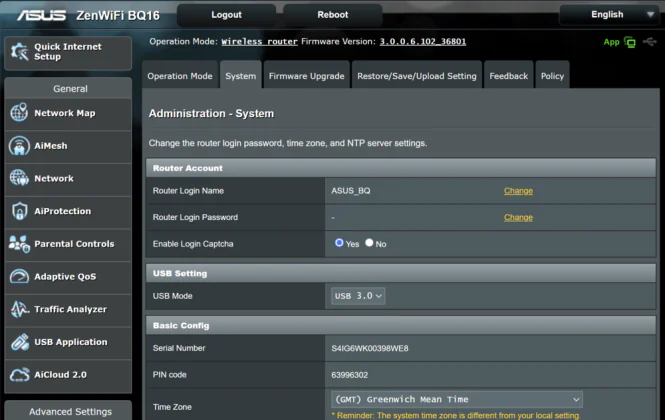This screenshot has height=420, width=665.
Task: Click Change next to Router Login Password
Action: click(x=518, y=217)
